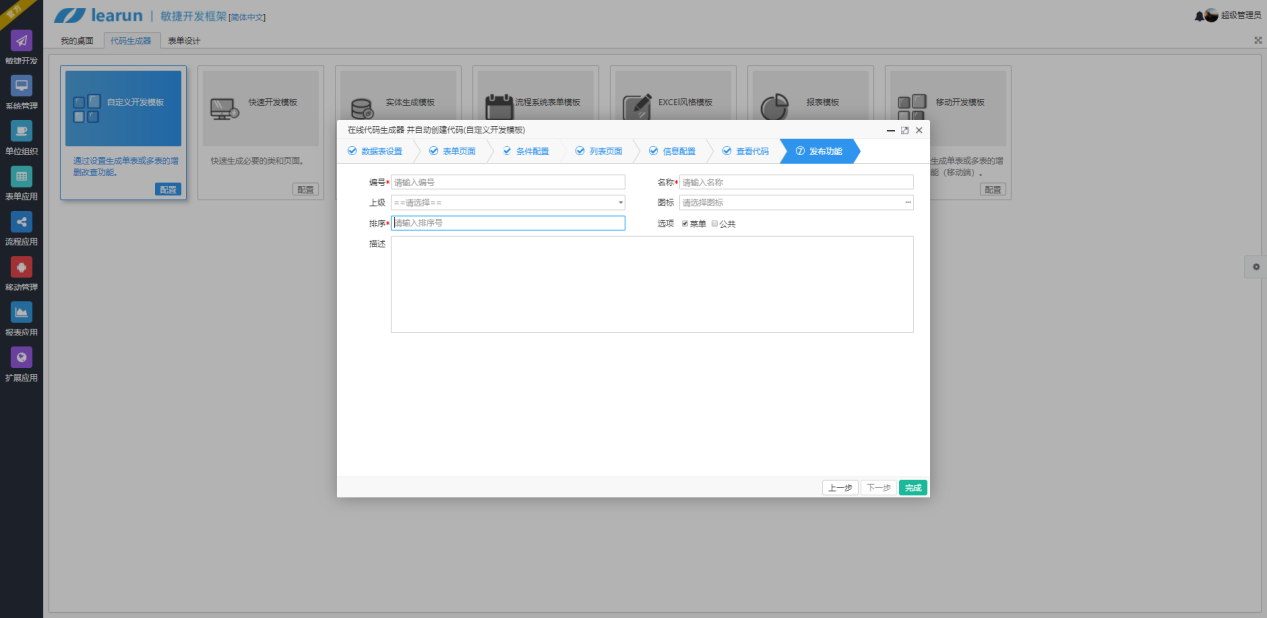This screenshot has width=1267, height=618.
Task: Open the 敏捷开发 sidebar icon
Action: [21, 41]
